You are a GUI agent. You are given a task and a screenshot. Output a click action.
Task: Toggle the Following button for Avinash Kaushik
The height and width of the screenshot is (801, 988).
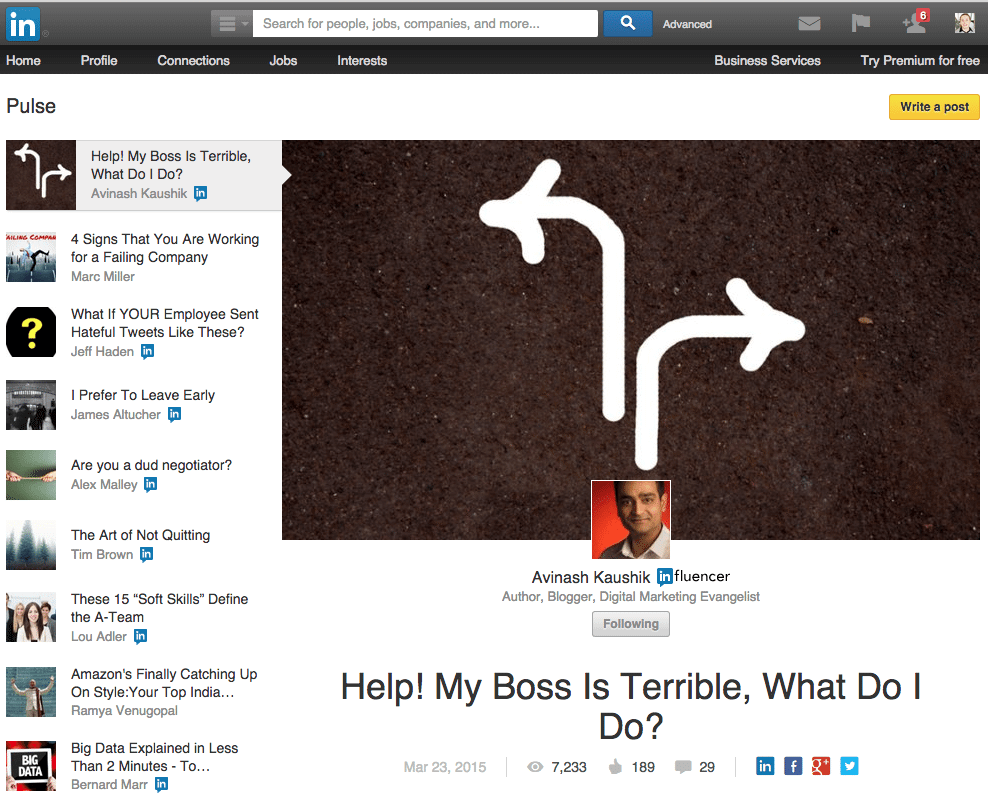[631, 624]
